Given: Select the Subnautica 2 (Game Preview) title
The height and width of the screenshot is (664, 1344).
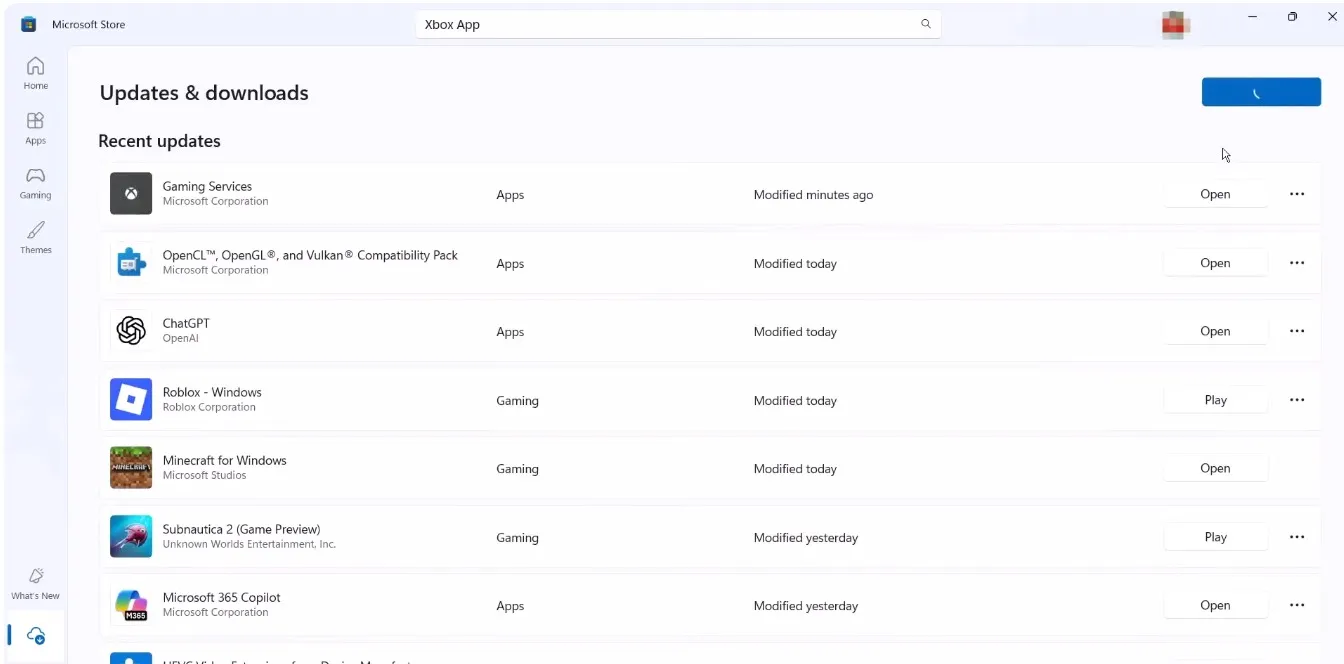Looking at the screenshot, I should [241, 529].
